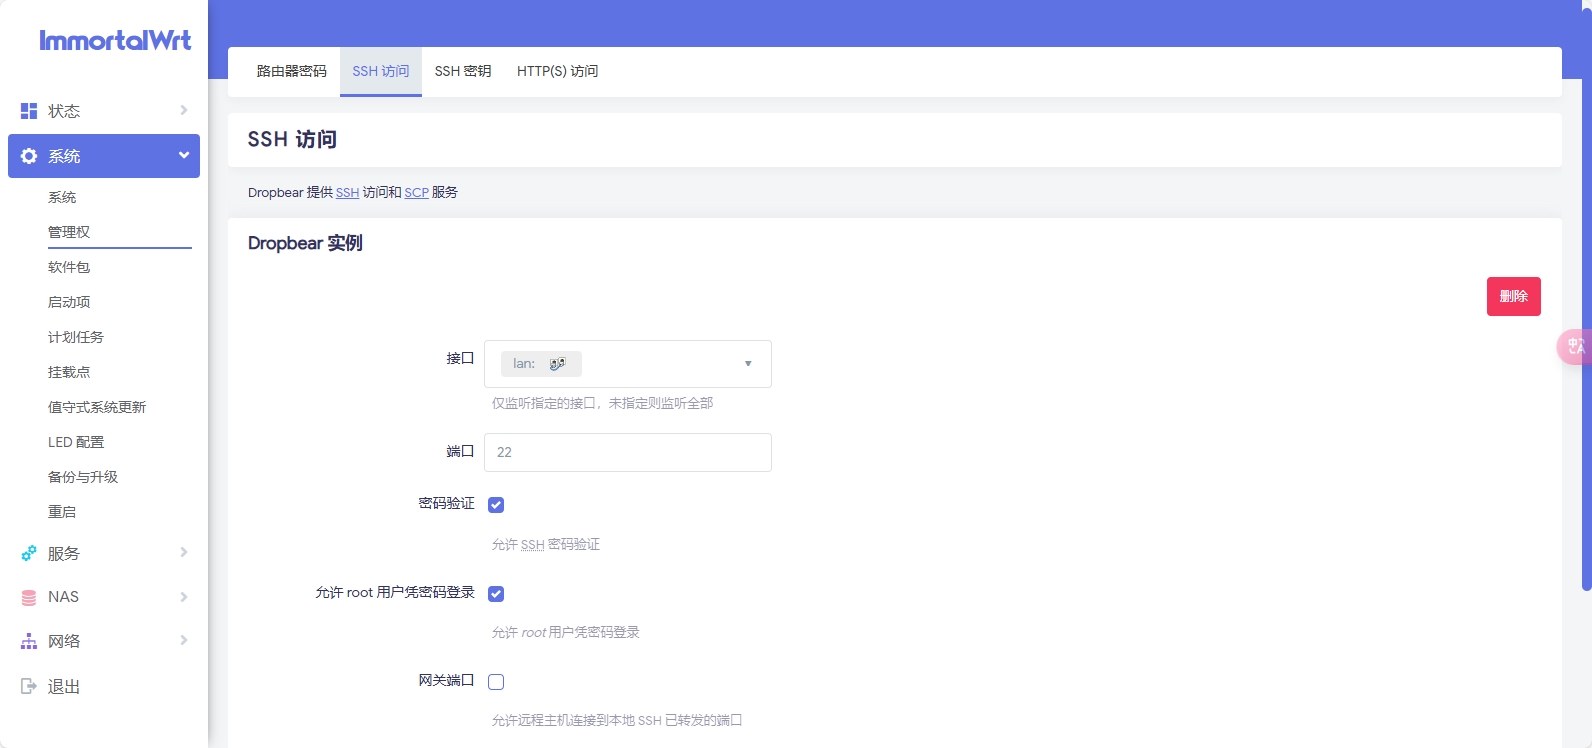Image resolution: width=1592 pixels, height=748 pixels.
Task: Click hint 允许远程主机连接到本地 SSH 已转发的端口
Action: click(x=617, y=720)
